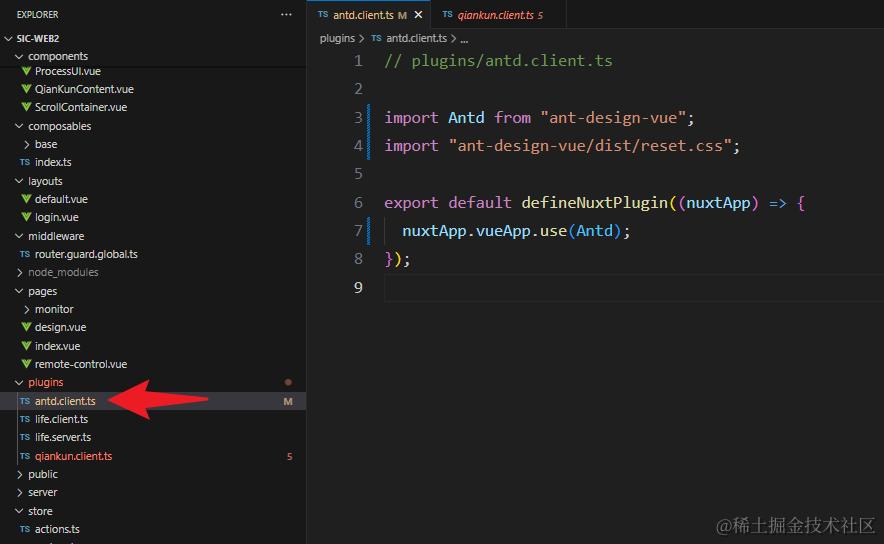The height and width of the screenshot is (544, 884).
Task: Open router.guard.global.ts file
Action: 86,254
